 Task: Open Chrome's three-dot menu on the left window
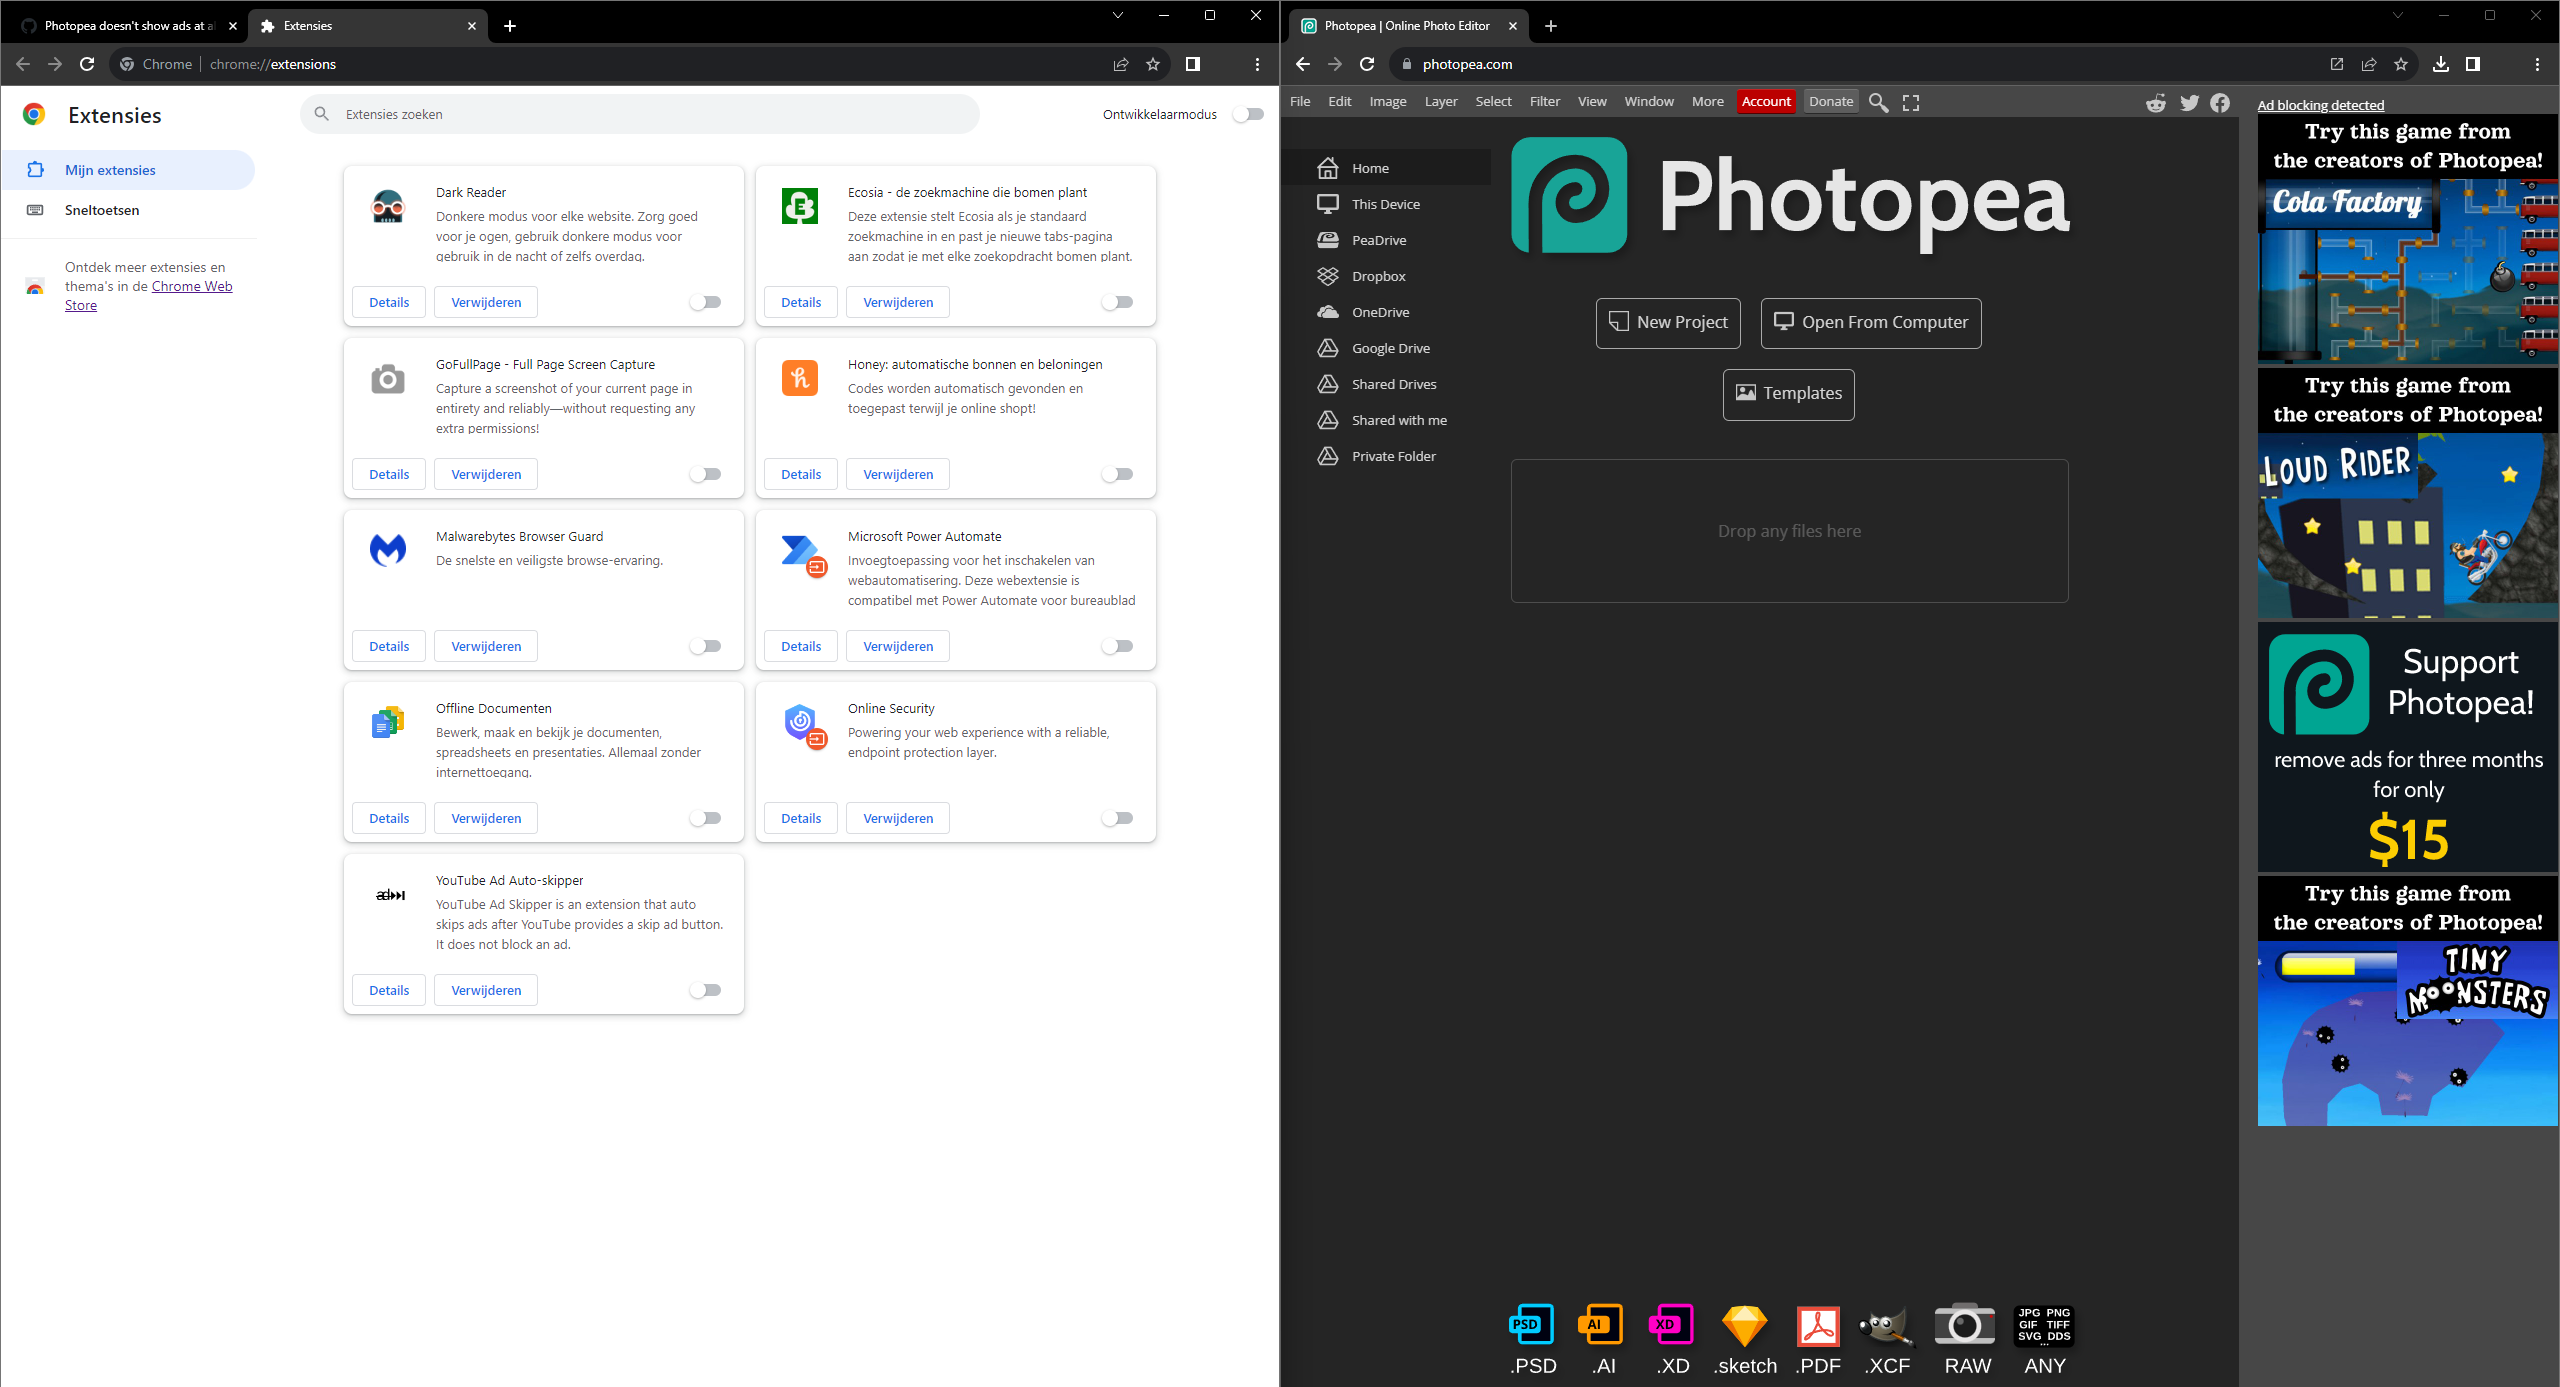[1257, 63]
